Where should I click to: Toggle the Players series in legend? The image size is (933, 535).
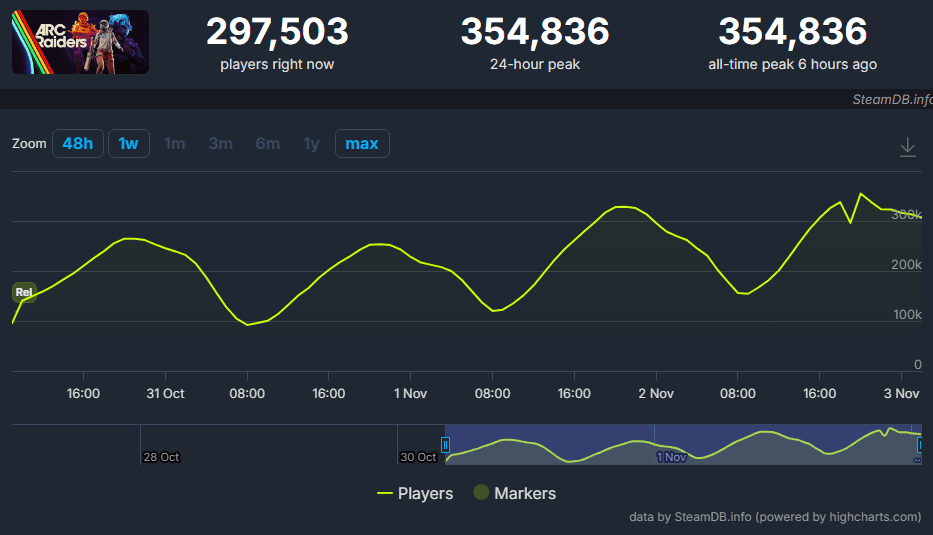(x=415, y=493)
